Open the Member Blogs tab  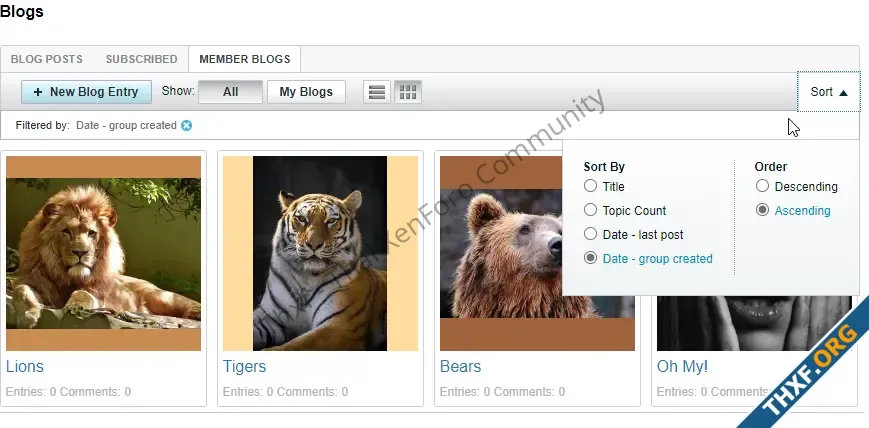pos(244,59)
